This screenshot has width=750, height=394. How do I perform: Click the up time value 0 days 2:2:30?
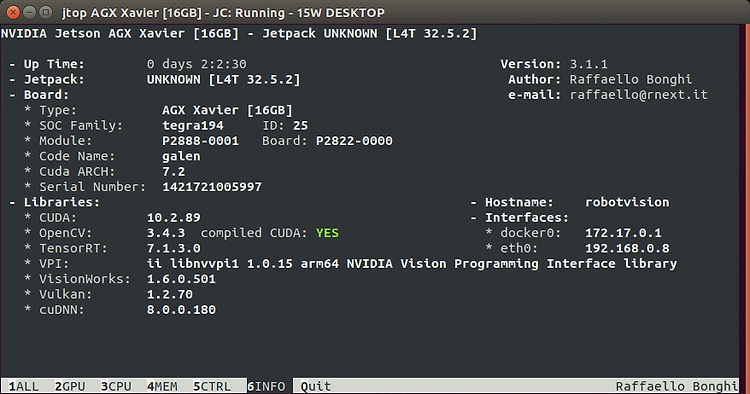click(x=197, y=64)
